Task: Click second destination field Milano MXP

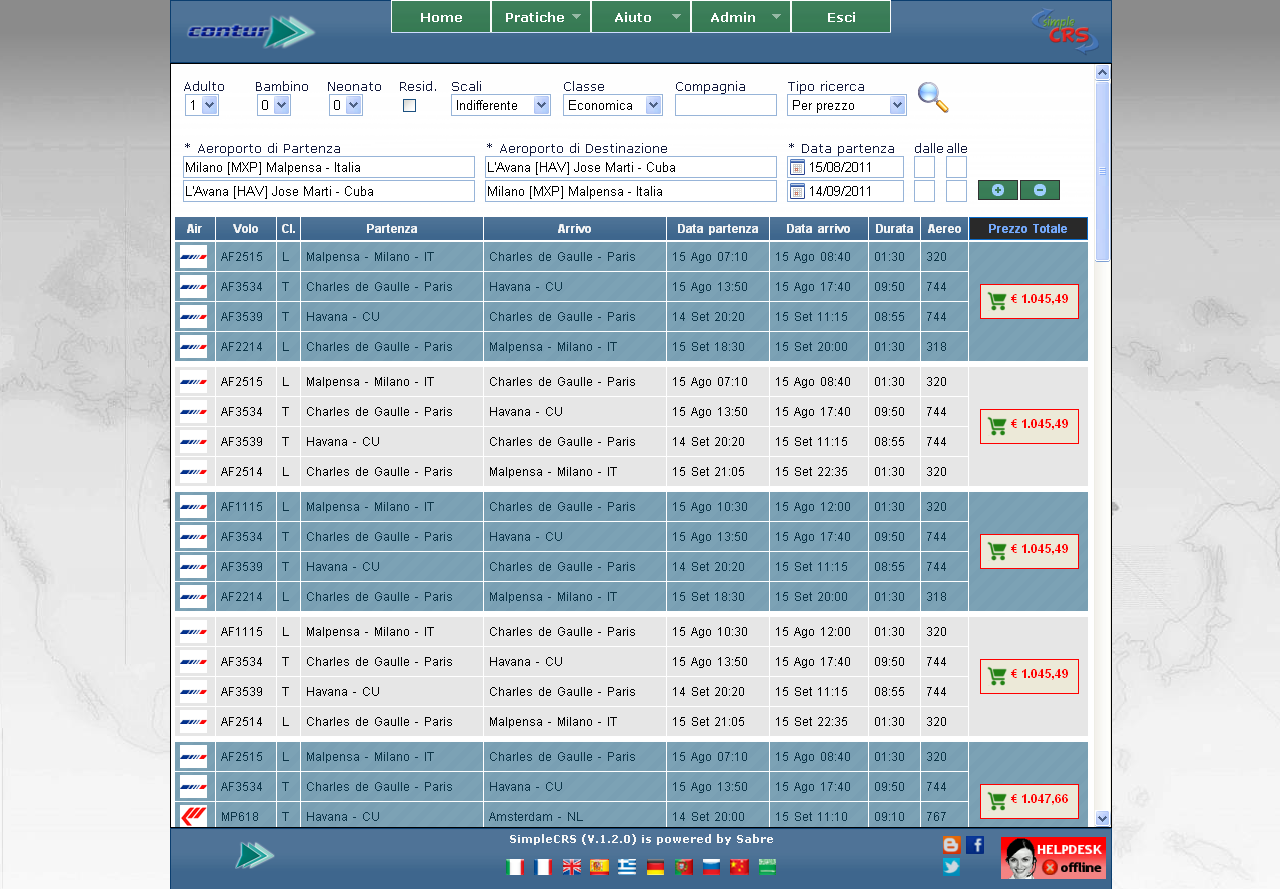Action: (x=631, y=191)
